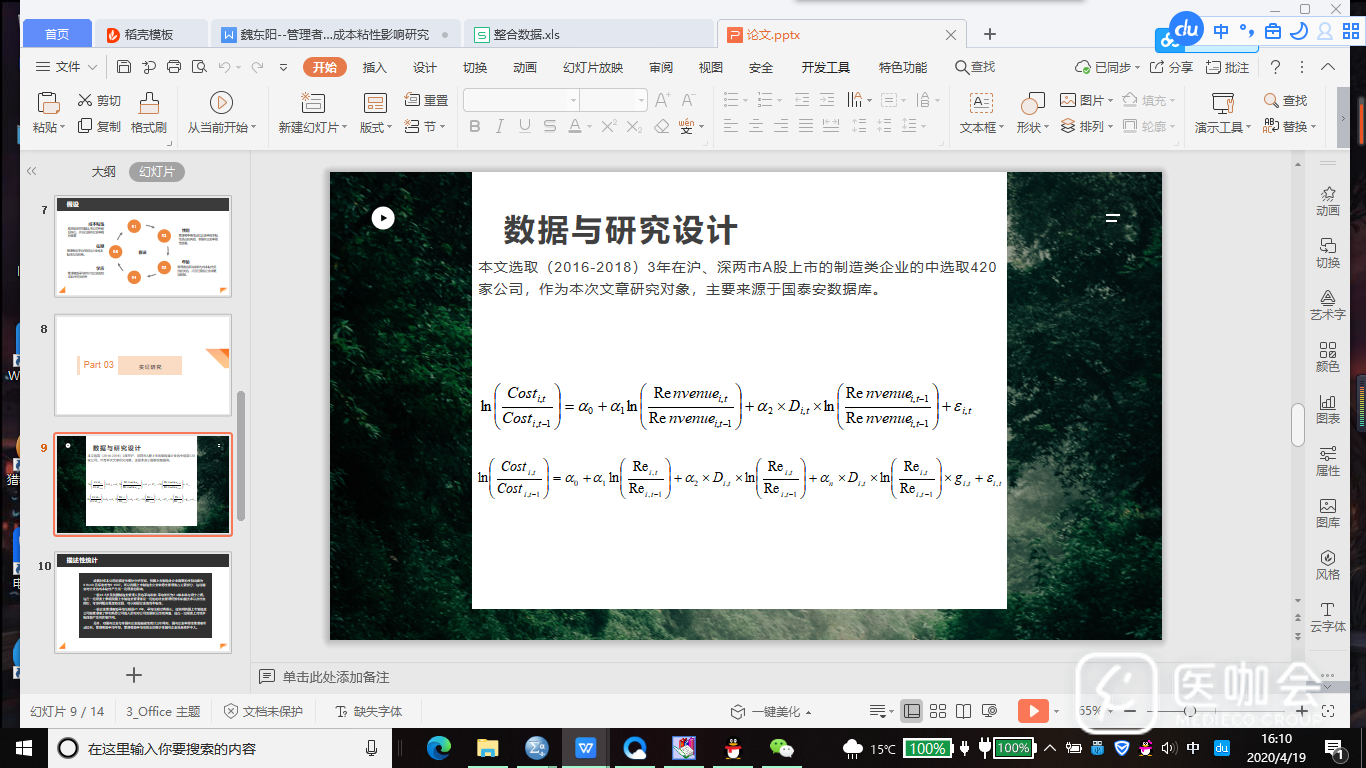Open the Word Art (艺术字) sidebar panel

tap(1328, 304)
